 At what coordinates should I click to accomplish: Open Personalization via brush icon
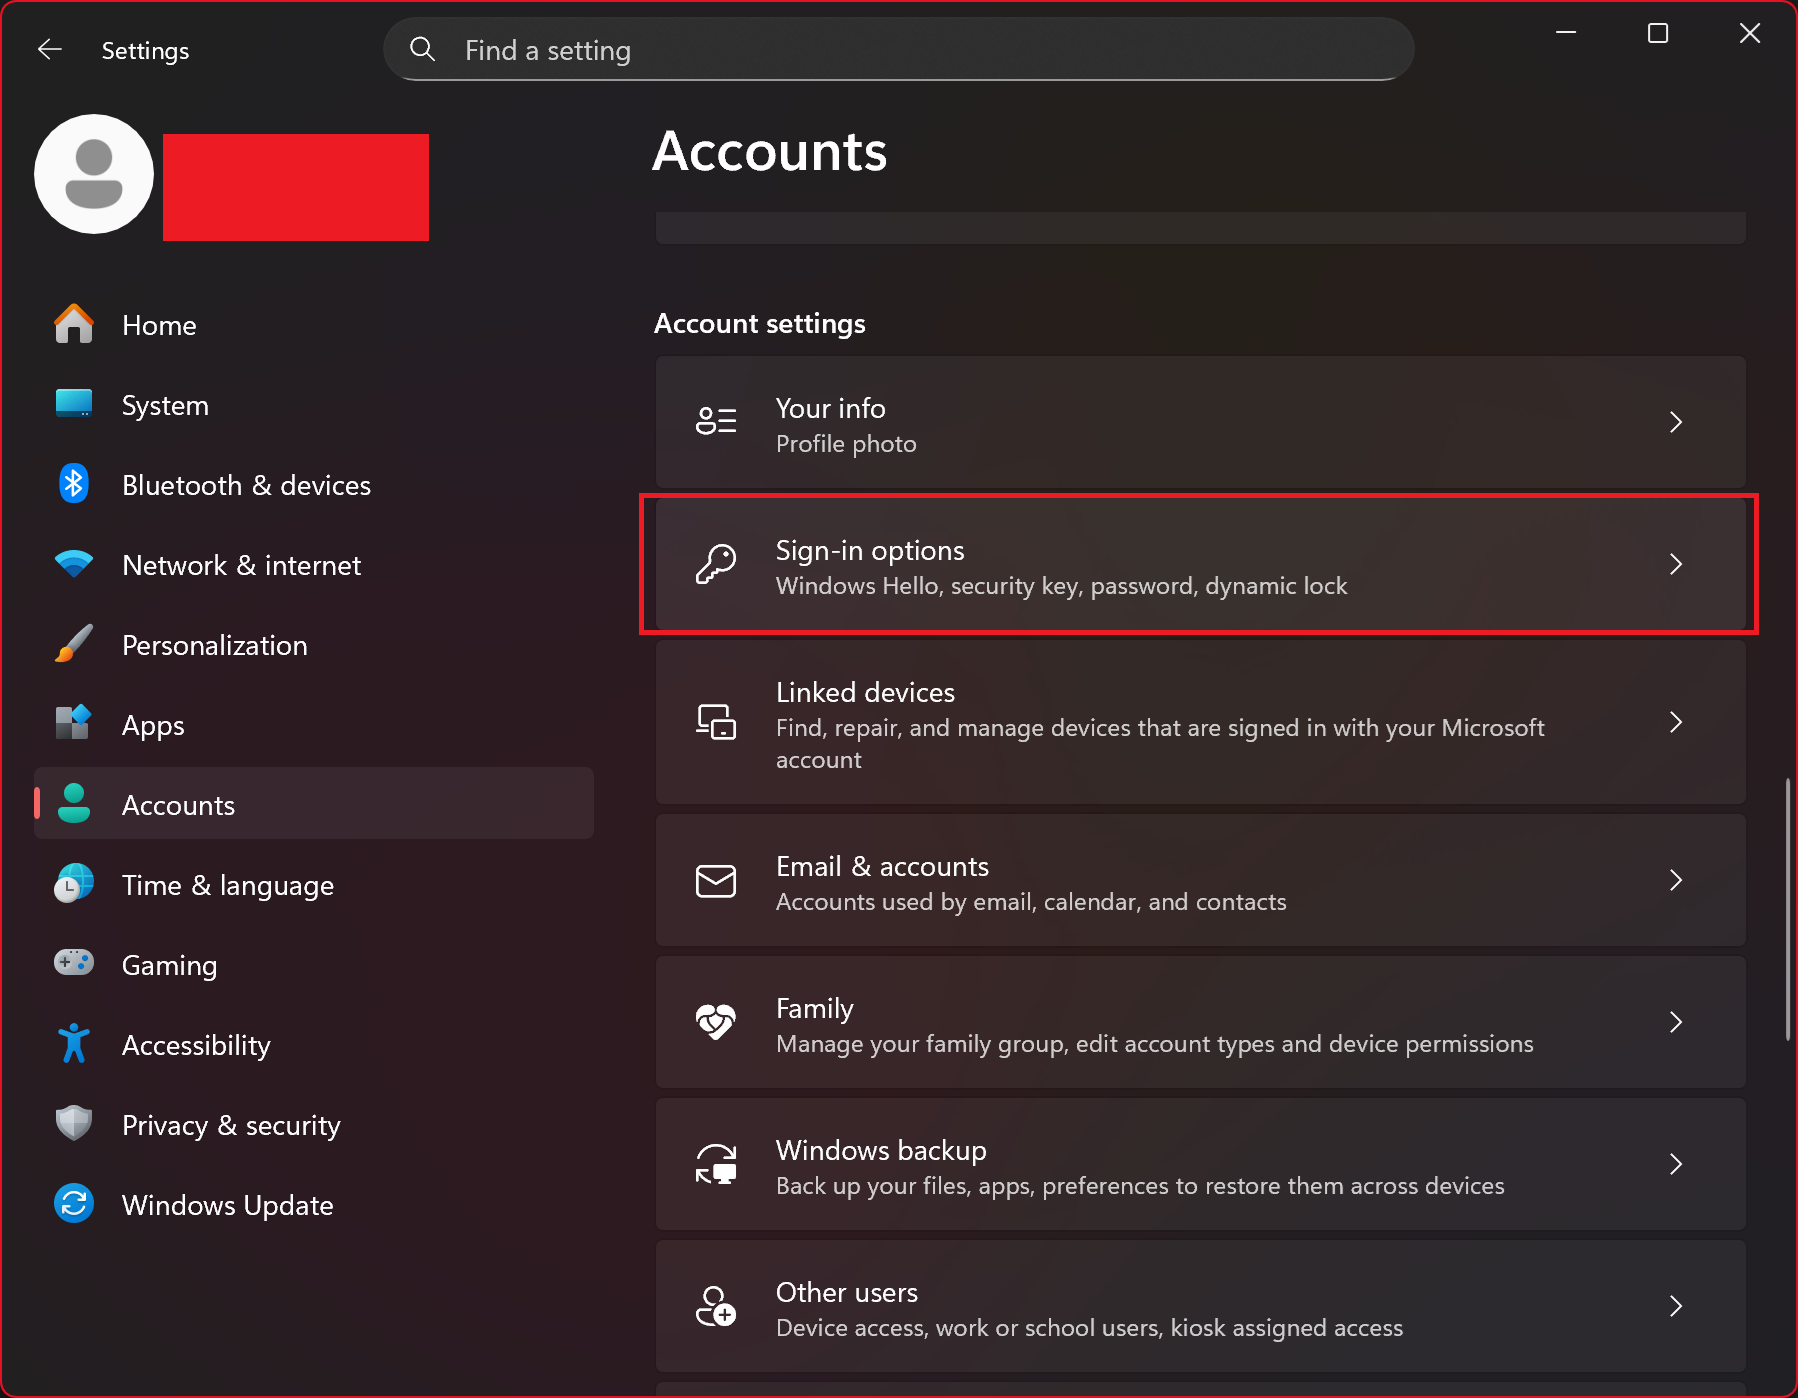(x=73, y=644)
